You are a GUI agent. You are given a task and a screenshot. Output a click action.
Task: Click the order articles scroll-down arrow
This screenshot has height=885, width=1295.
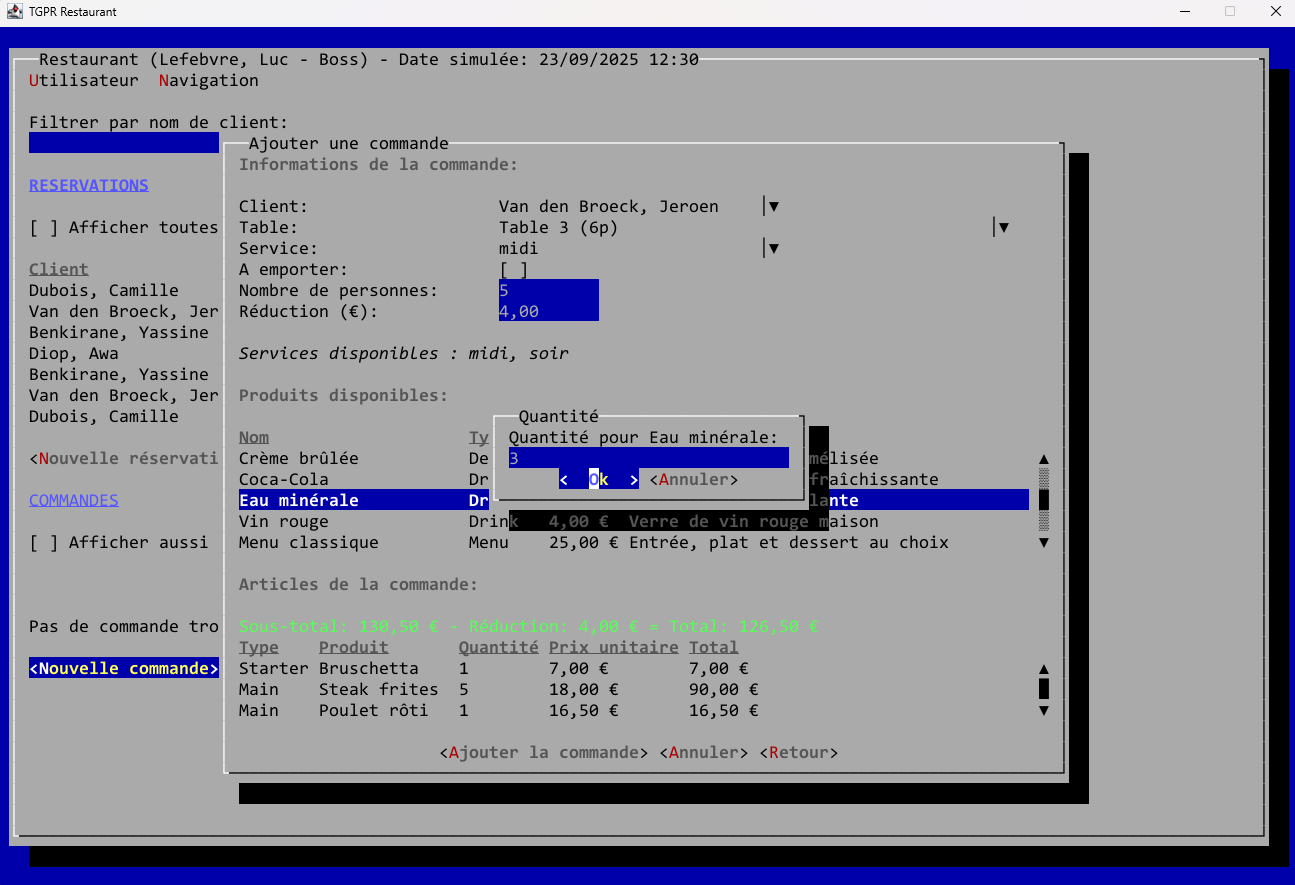click(1044, 710)
